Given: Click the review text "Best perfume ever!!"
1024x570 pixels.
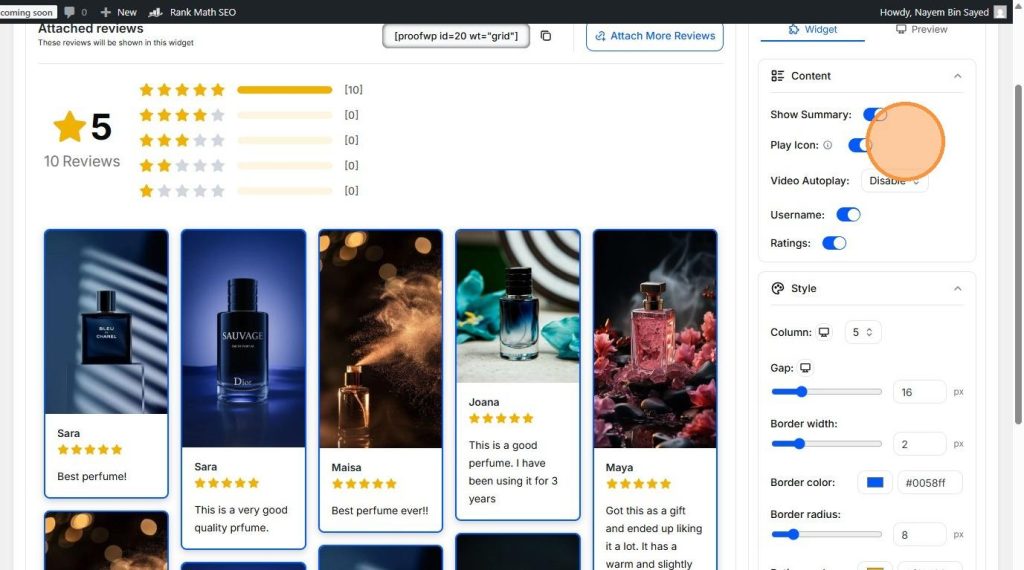Looking at the screenshot, I should point(379,511).
